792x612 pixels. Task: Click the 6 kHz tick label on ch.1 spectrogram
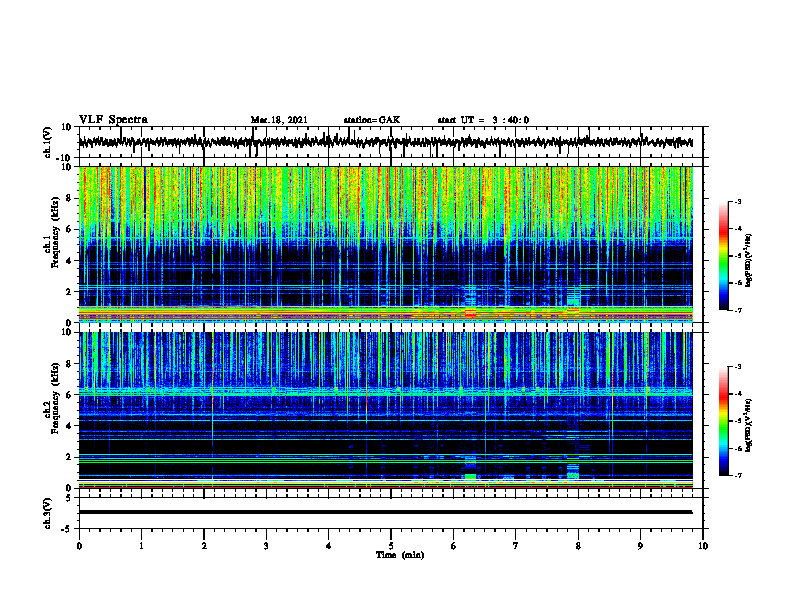pos(69,230)
